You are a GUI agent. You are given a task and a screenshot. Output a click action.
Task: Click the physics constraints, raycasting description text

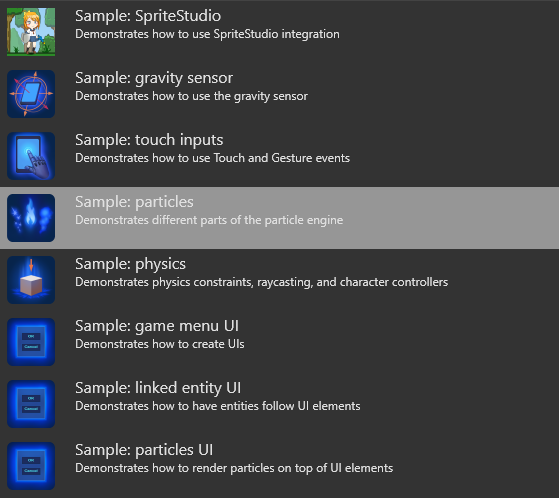click(261, 282)
